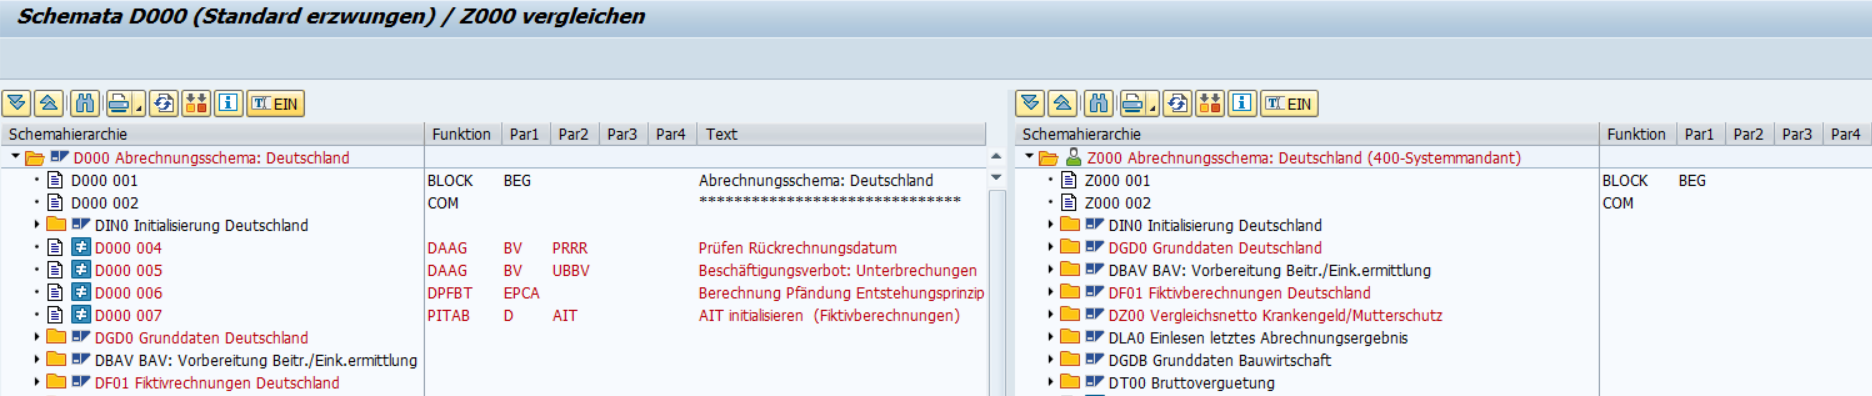Click PITAB function cell

448,315
